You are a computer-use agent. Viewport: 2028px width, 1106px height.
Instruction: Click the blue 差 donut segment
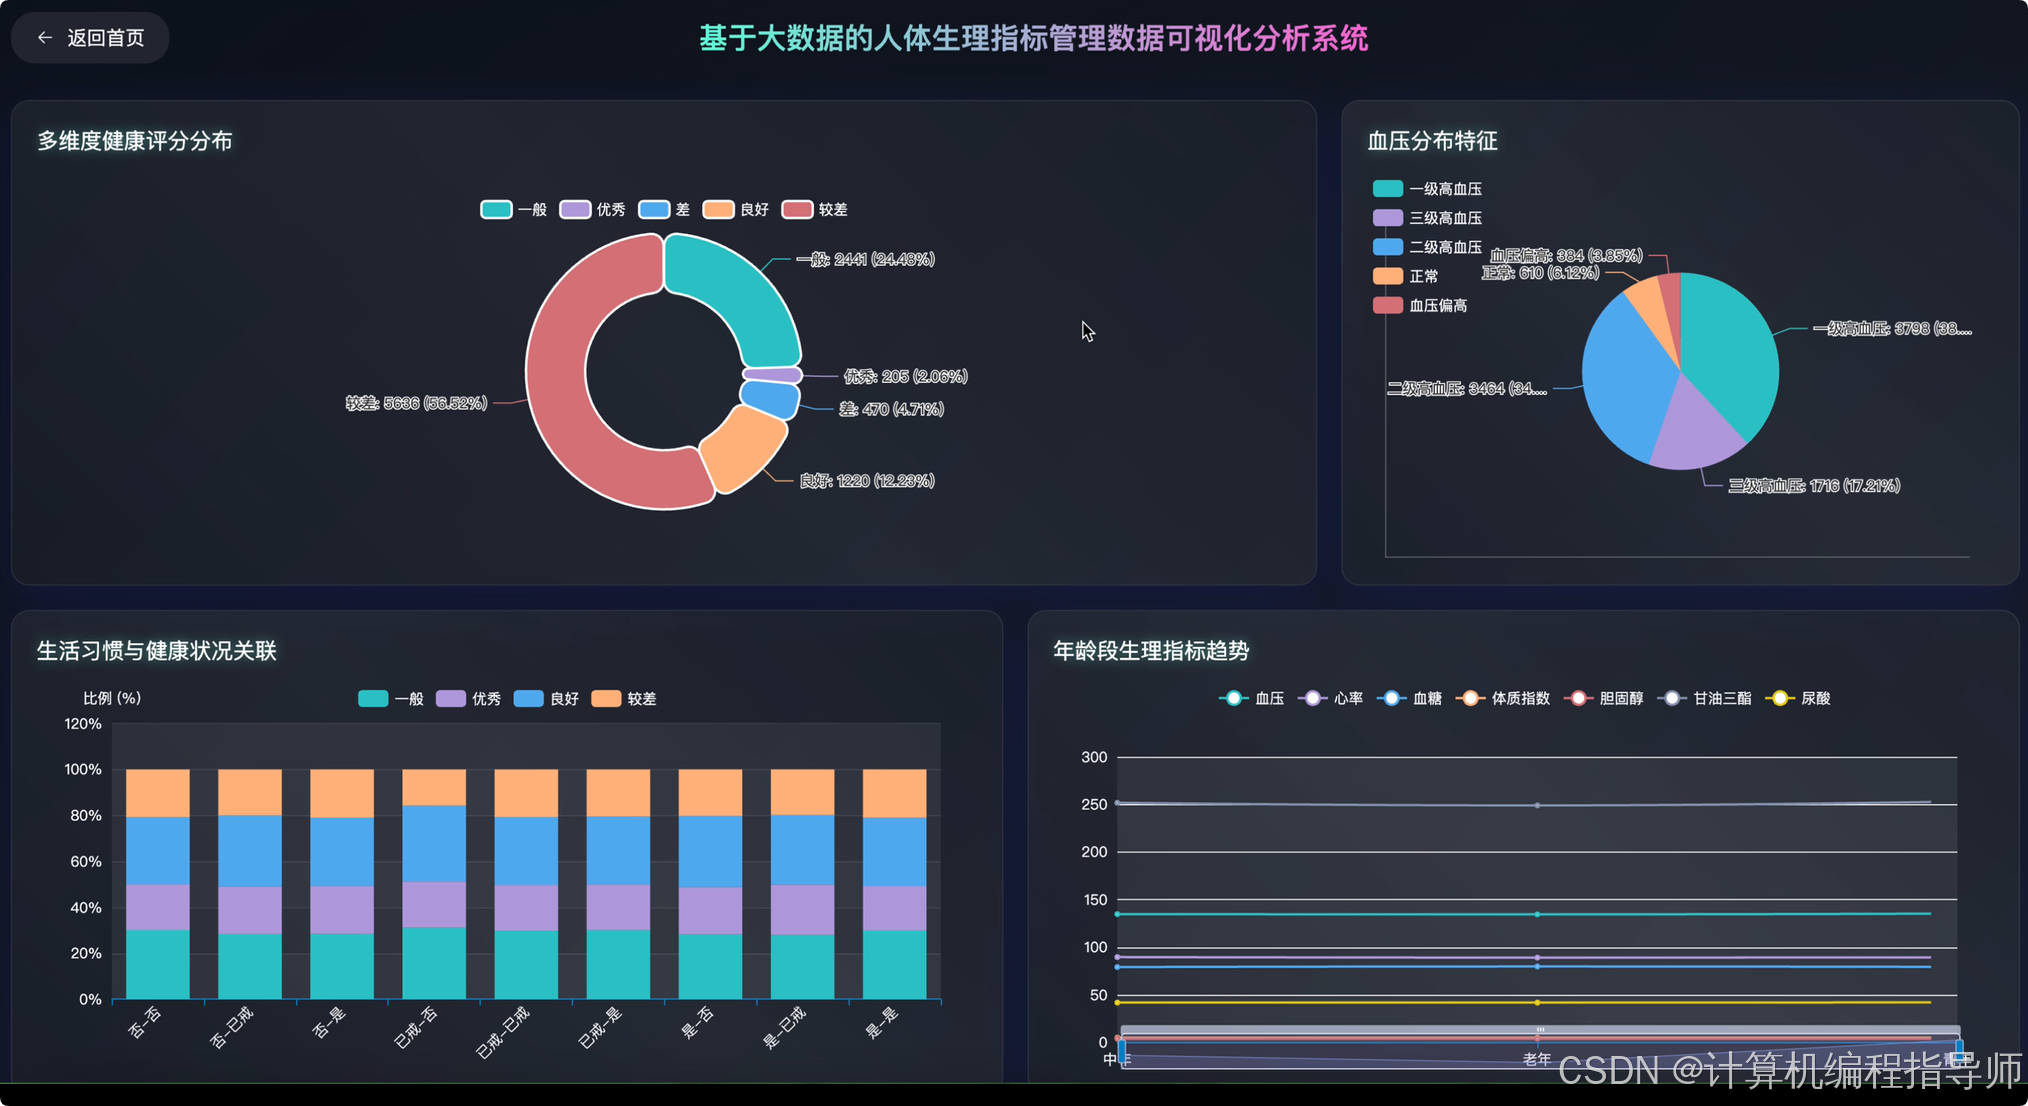click(770, 398)
